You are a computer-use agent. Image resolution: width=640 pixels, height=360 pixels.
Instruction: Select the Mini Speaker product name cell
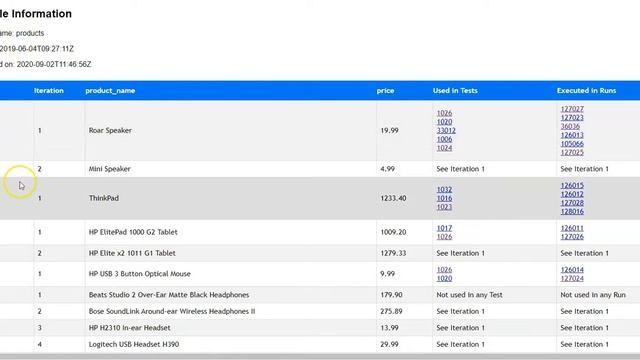(x=230, y=169)
